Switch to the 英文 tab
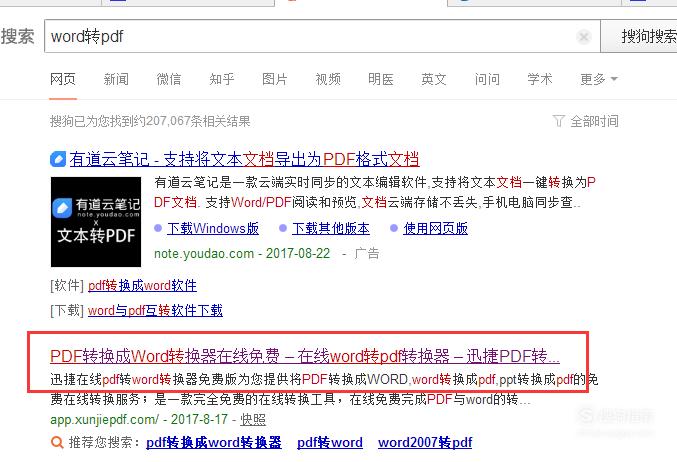This screenshot has width=677, height=462. pos(434,79)
